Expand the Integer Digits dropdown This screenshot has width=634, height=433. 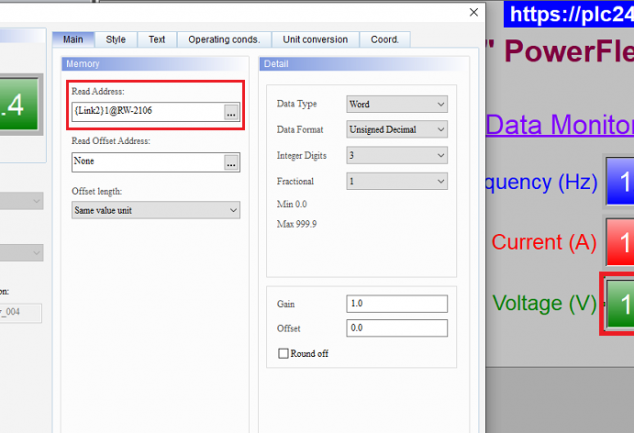[397, 155]
